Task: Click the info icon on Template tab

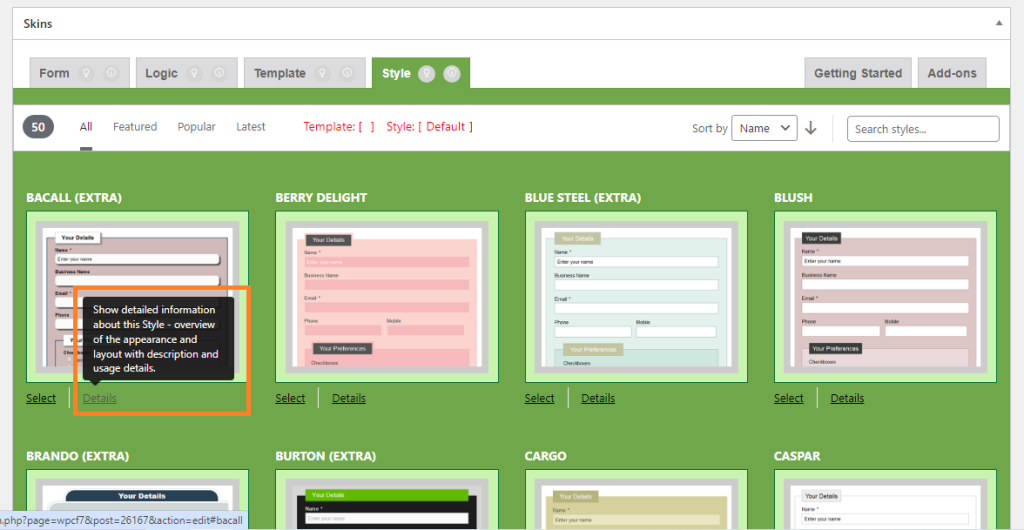Action: point(346,73)
